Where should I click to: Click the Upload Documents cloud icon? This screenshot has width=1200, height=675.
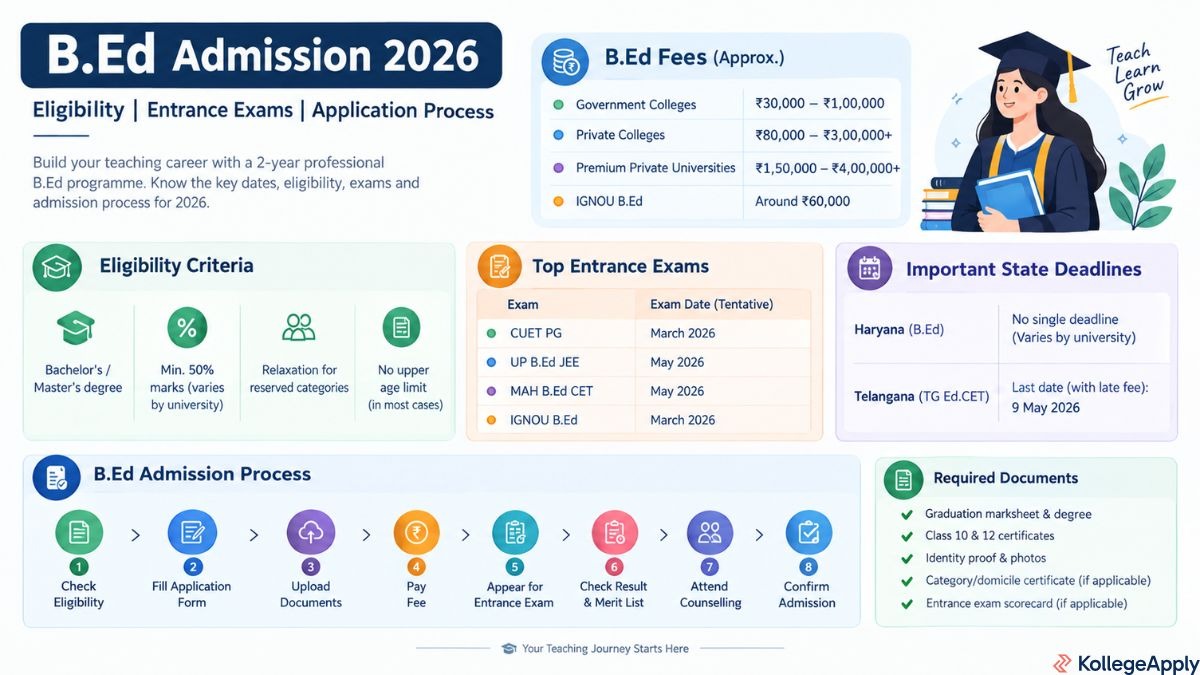coord(310,533)
